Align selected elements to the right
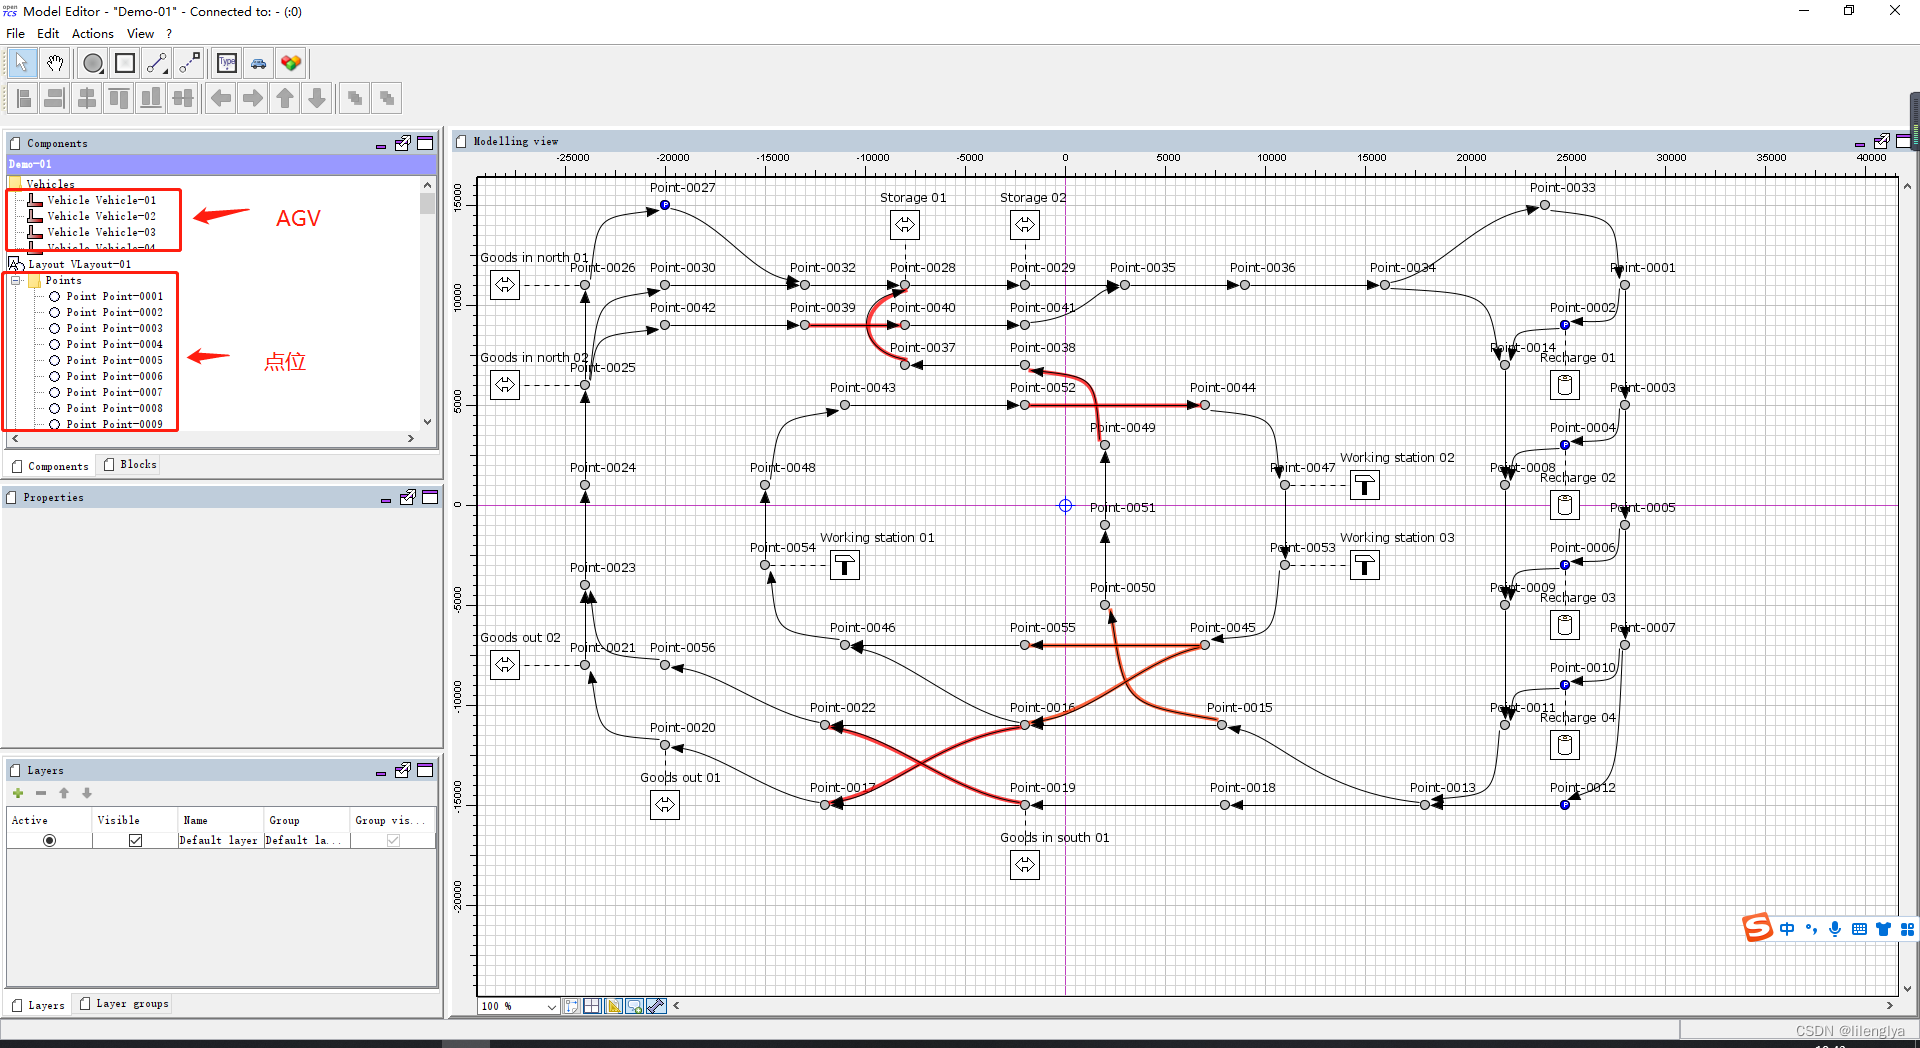Screen dimensions: 1920x1048 pyautogui.click(x=55, y=98)
